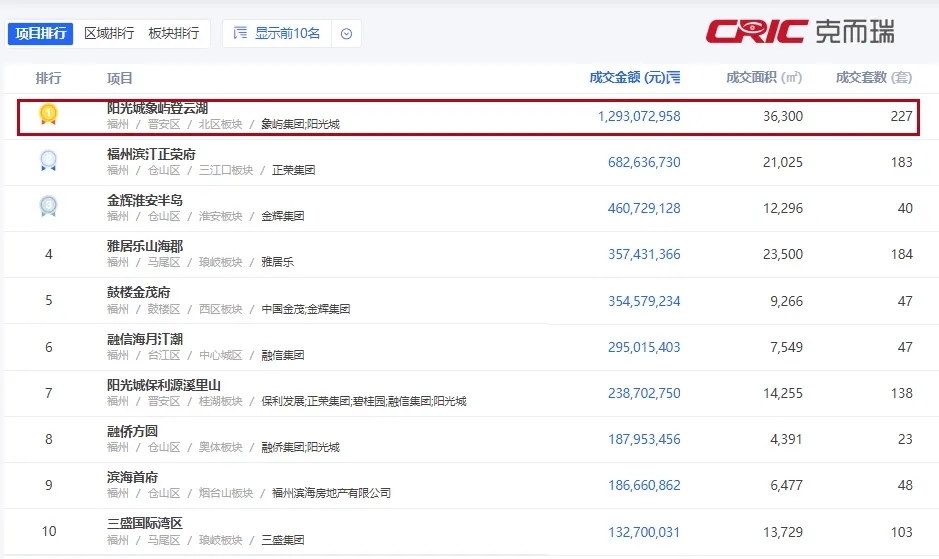
Task: Click units count 184
Action: pyautogui.click(x=901, y=255)
